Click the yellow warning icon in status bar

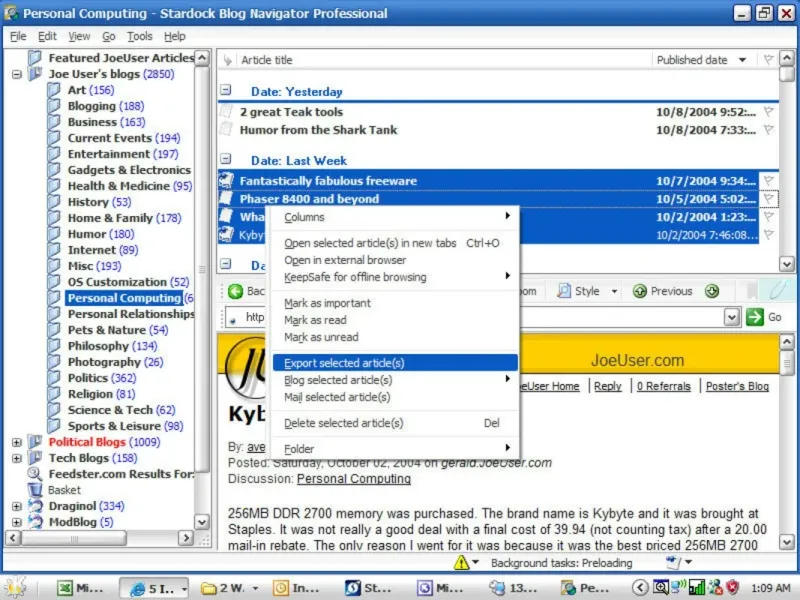(461, 562)
